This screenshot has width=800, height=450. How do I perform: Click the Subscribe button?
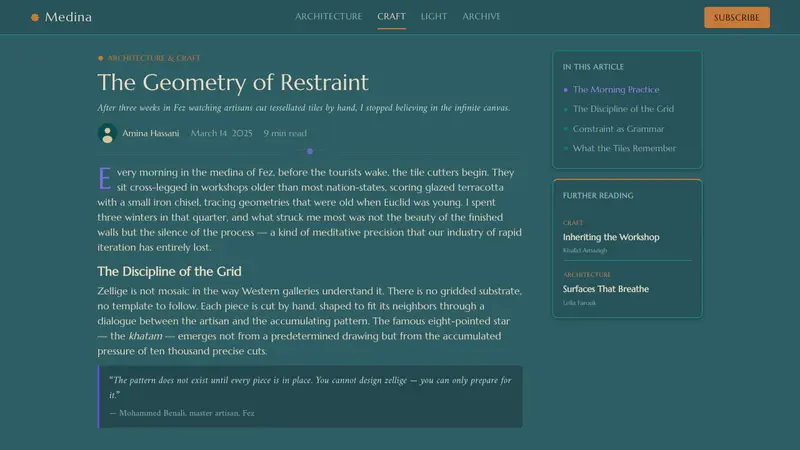tap(737, 17)
